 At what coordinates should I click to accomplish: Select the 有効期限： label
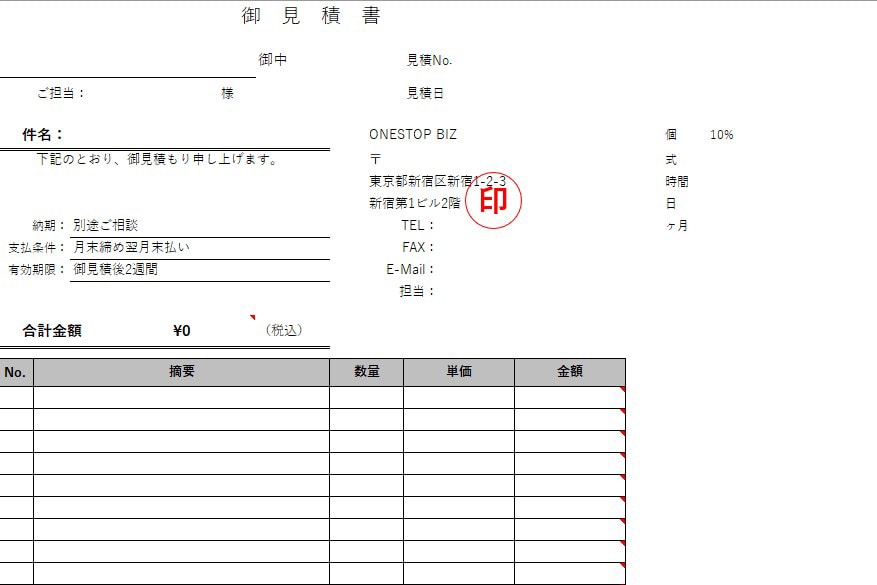[x=36, y=270]
